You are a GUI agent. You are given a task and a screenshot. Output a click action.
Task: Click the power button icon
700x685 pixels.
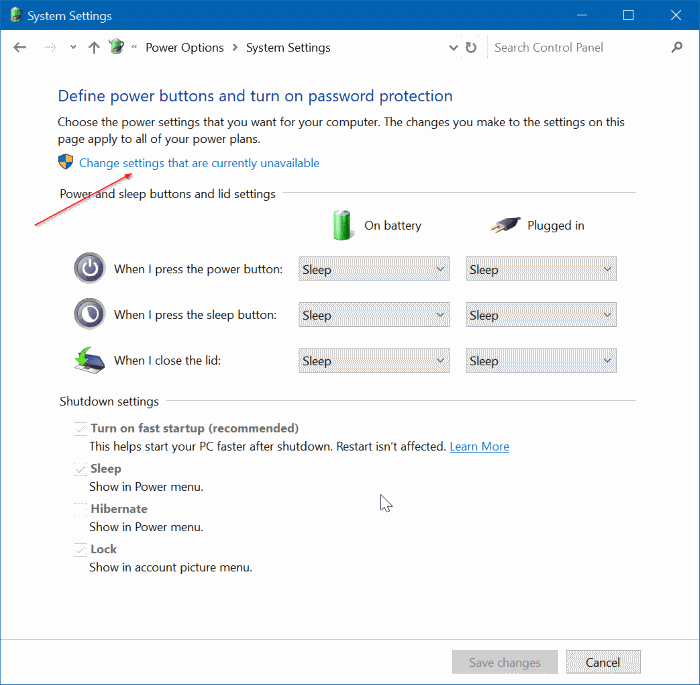click(90, 268)
